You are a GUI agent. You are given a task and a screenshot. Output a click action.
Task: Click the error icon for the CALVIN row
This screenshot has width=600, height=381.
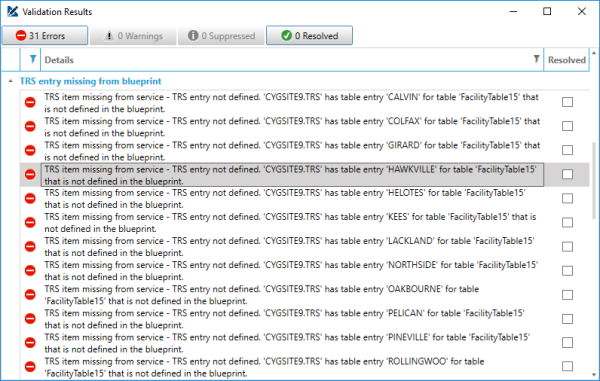(30, 102)
